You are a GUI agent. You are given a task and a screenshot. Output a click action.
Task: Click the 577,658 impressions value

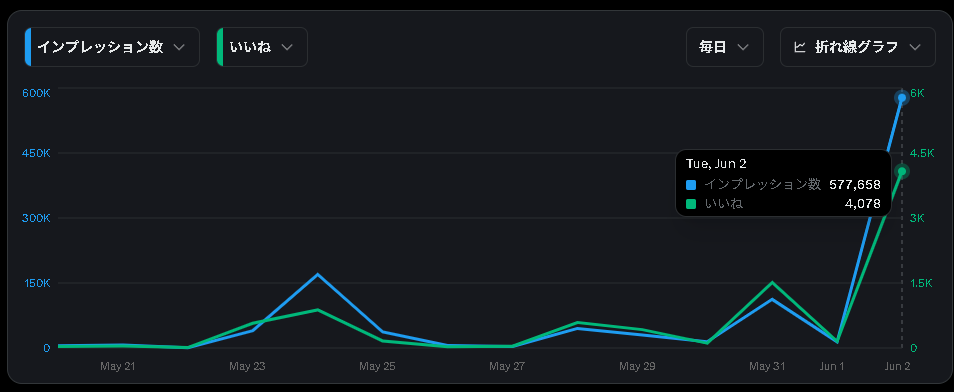[855, 184]
